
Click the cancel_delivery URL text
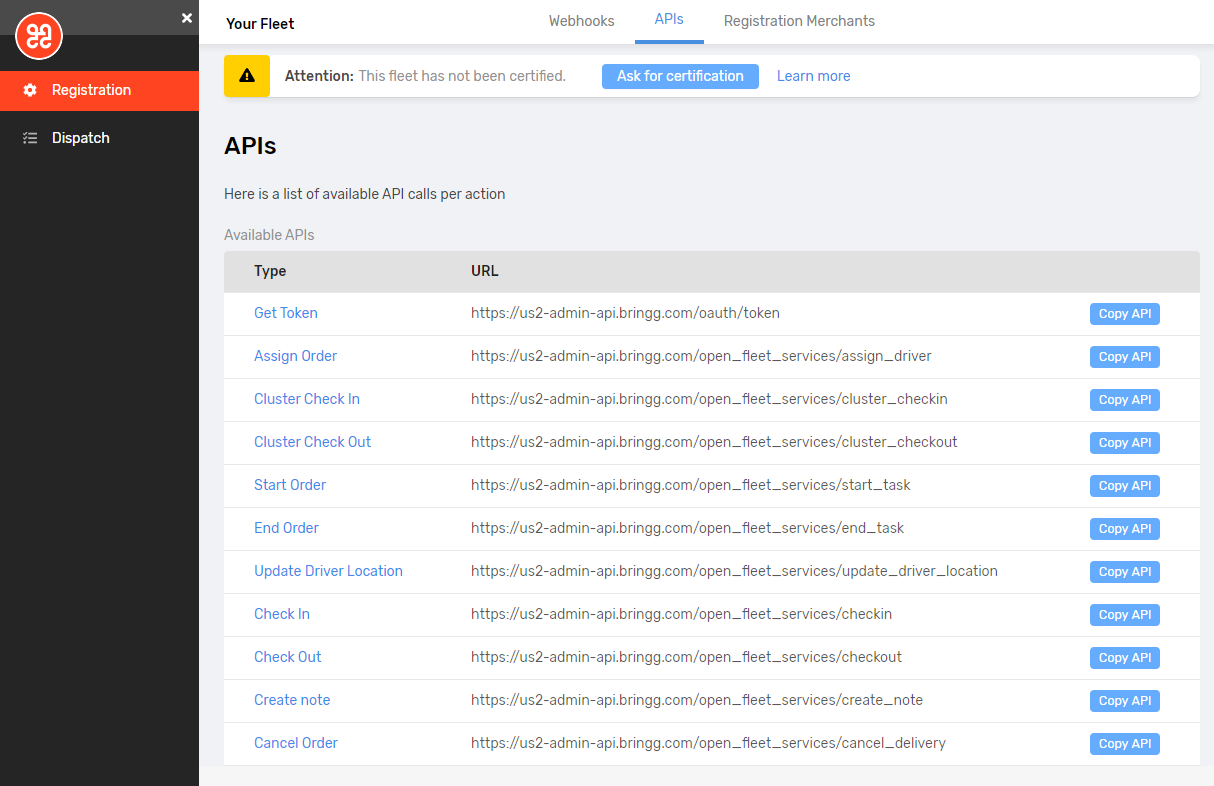coord(708,743)
